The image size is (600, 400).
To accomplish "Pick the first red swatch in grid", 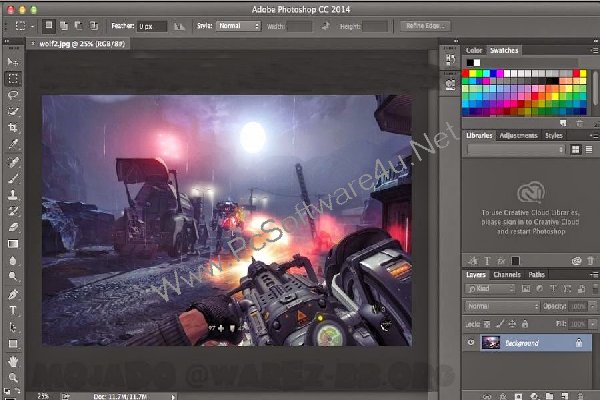I will pos(466,73).
